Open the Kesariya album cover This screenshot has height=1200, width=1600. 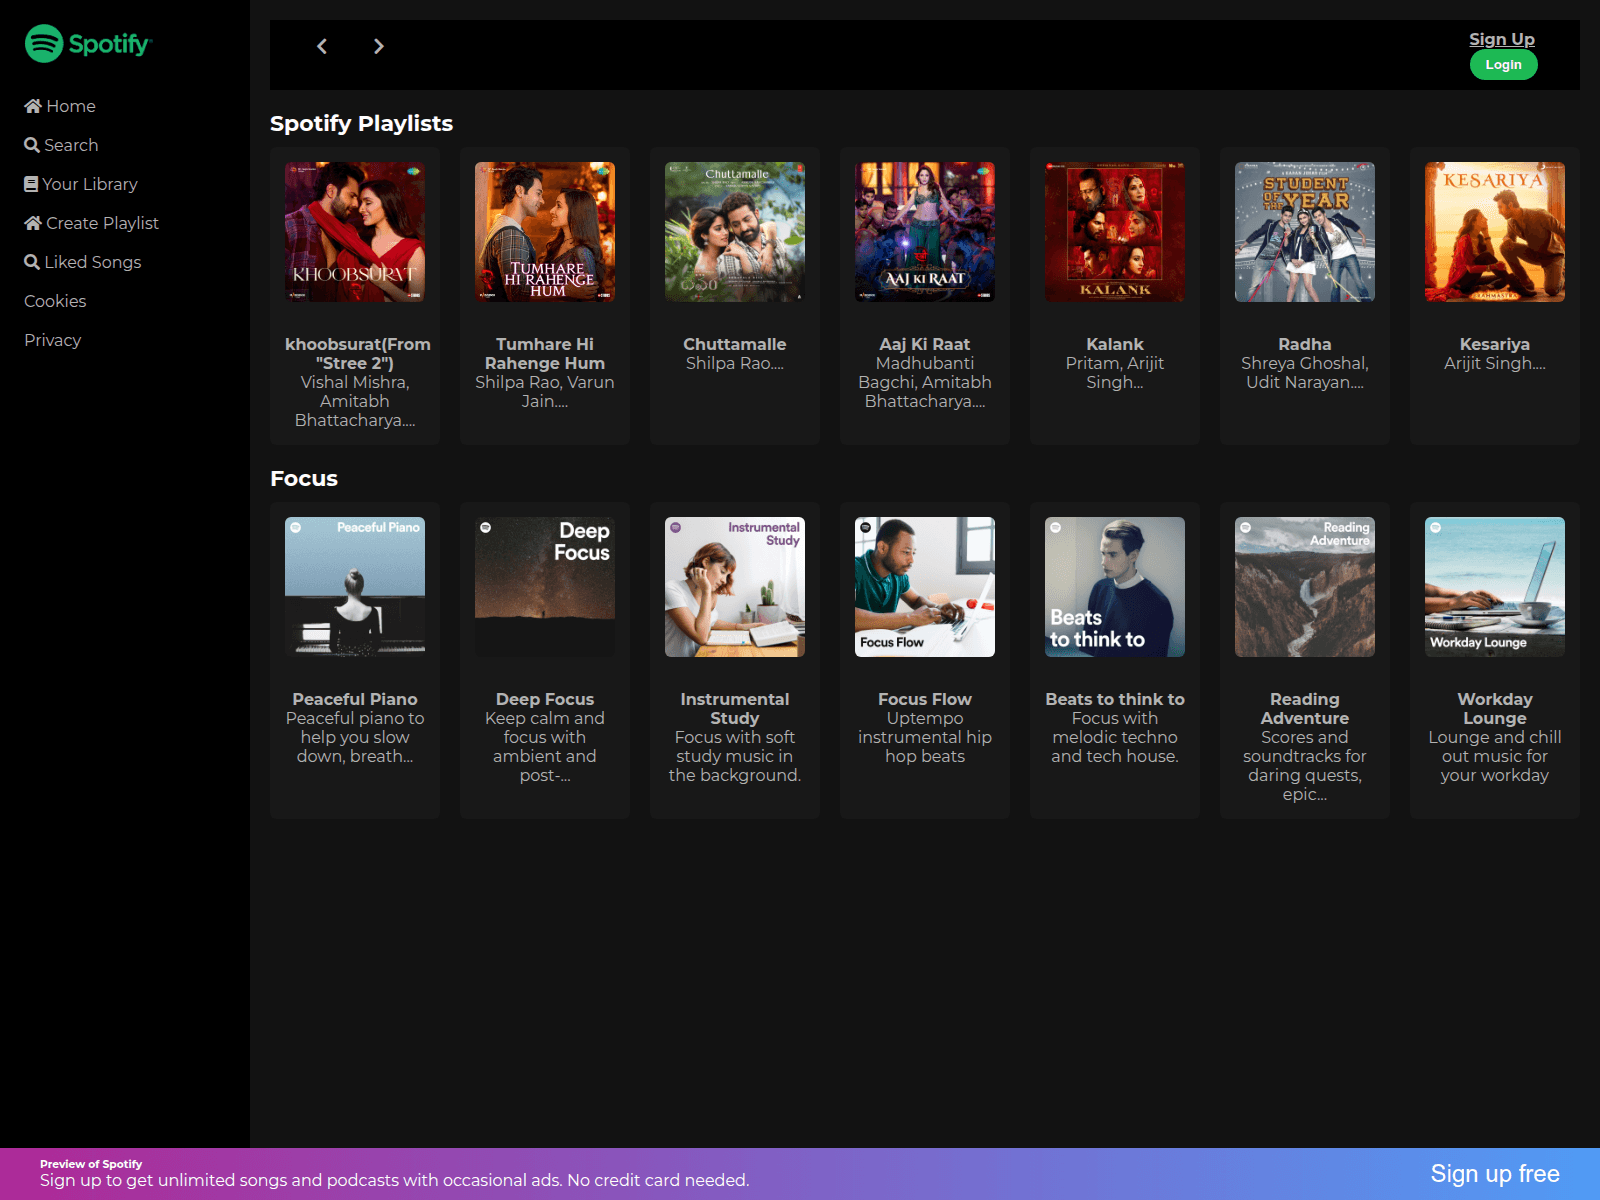tap(1495, 232)
